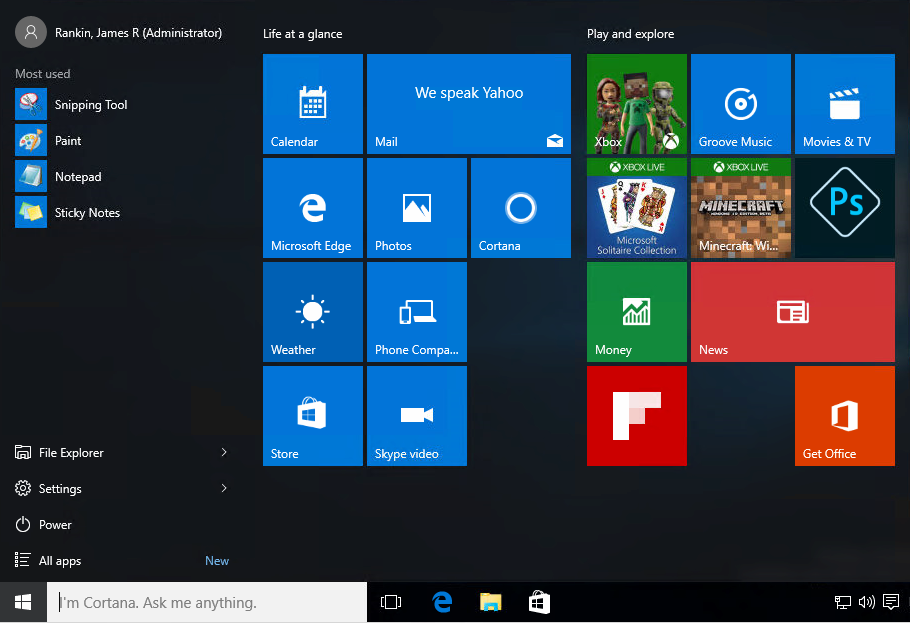Open network icon in system tray

[843, 602]
